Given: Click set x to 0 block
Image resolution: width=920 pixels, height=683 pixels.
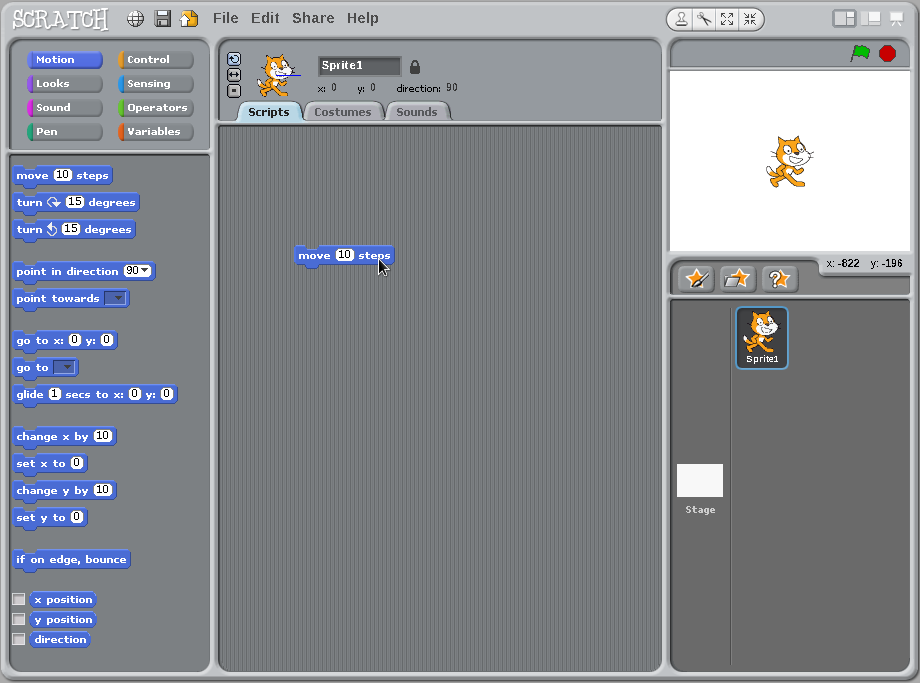Looking at the screenshot, I should 50,463.
